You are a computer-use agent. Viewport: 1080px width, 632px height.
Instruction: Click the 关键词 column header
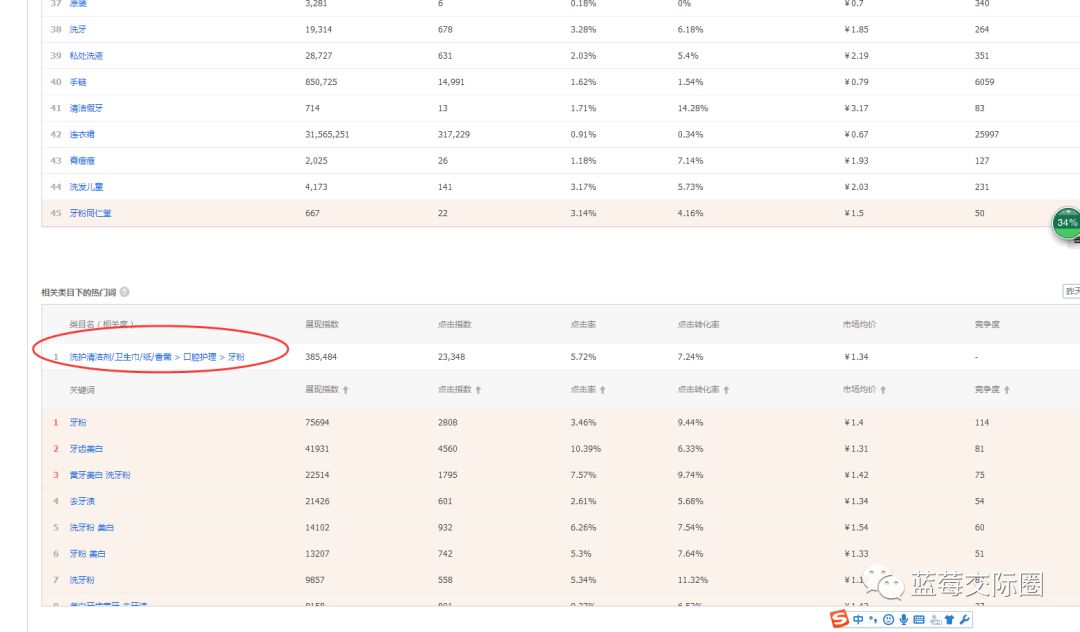click(x=82, y=390)
